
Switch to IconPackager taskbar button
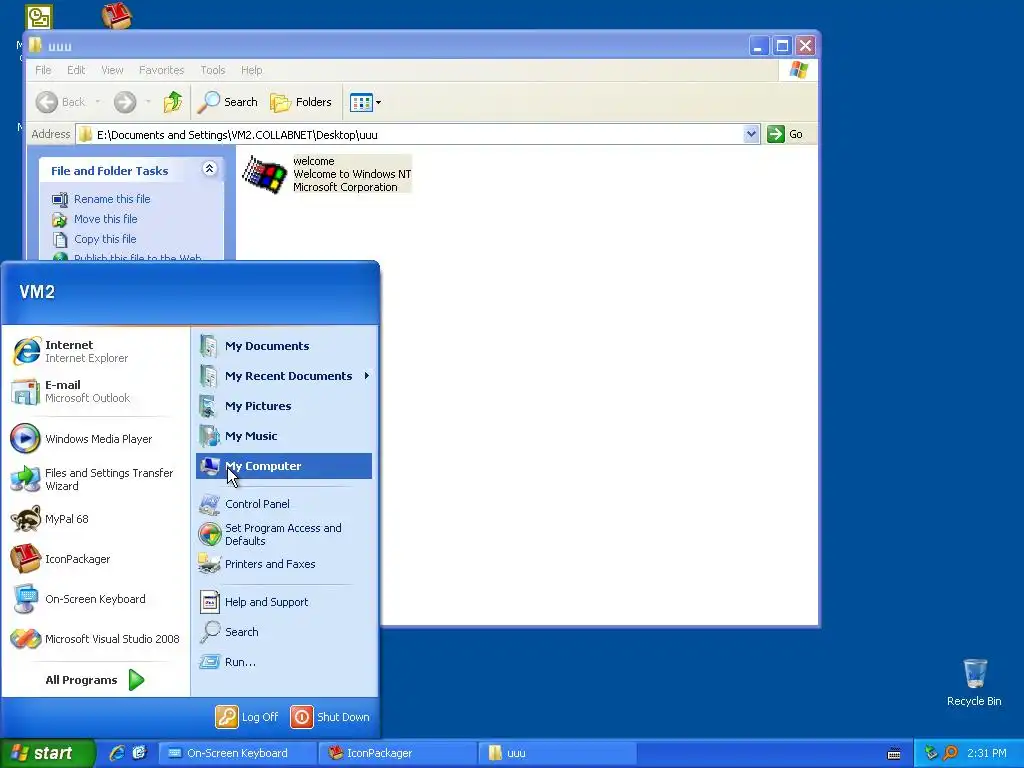coord(397,753)
